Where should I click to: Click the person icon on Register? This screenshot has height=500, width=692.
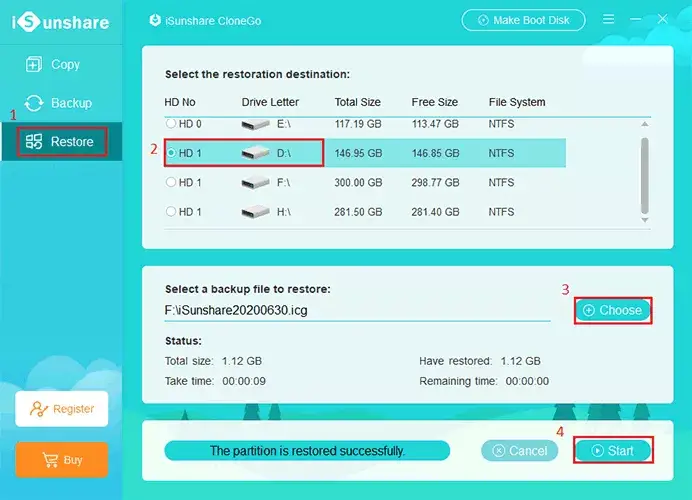point(38,409)
